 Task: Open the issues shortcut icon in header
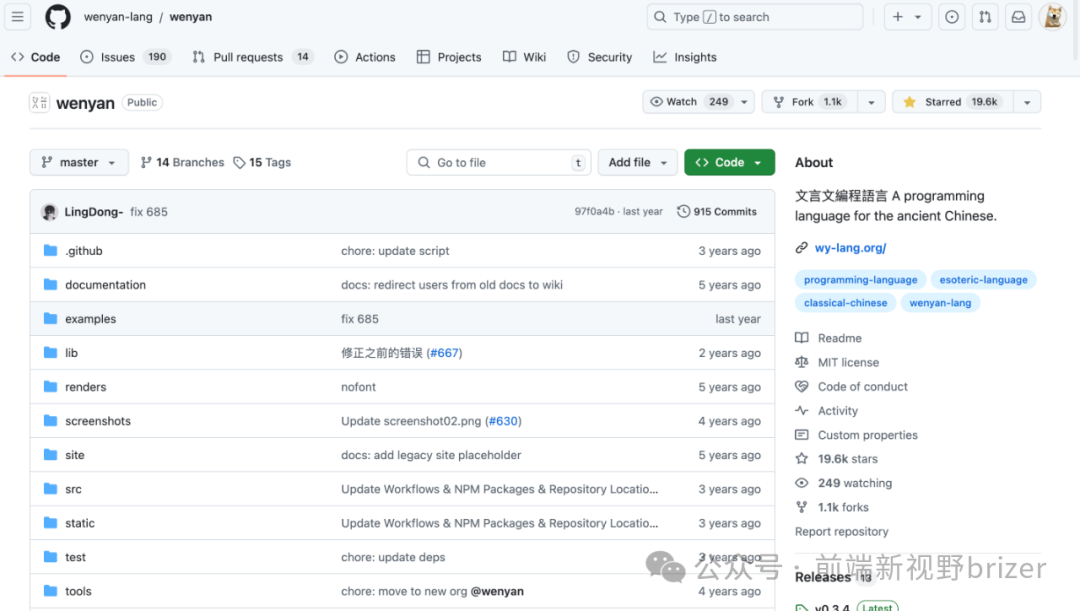pyautogui.click(x=952, y=17)
